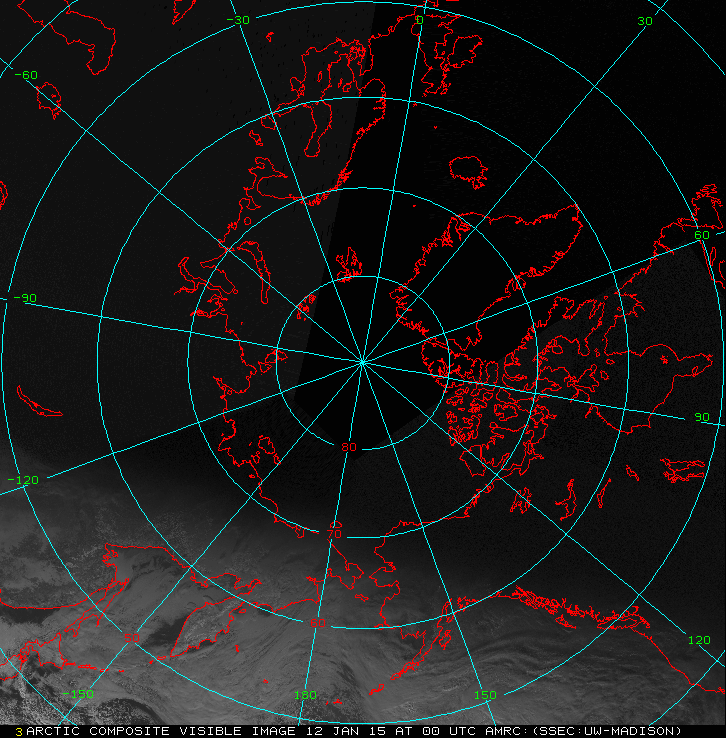Click the green 150 longitude label

pyautogui.click(x=485, y=695)
